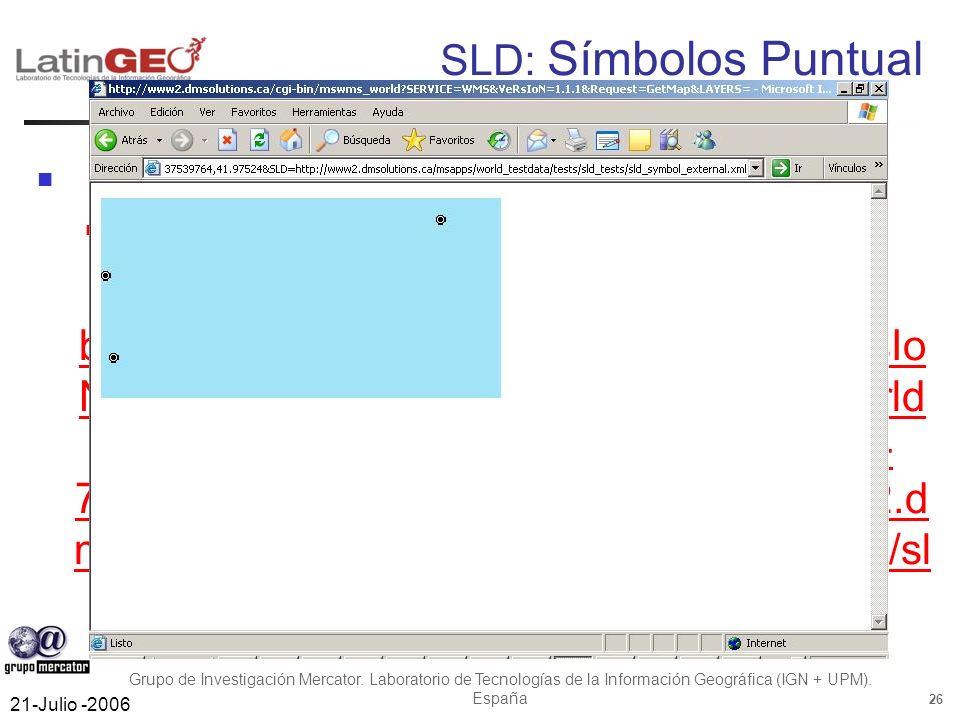This screenshot has width=960, height=720.
Task: Click the light blue map image
Action: point(301,298)
